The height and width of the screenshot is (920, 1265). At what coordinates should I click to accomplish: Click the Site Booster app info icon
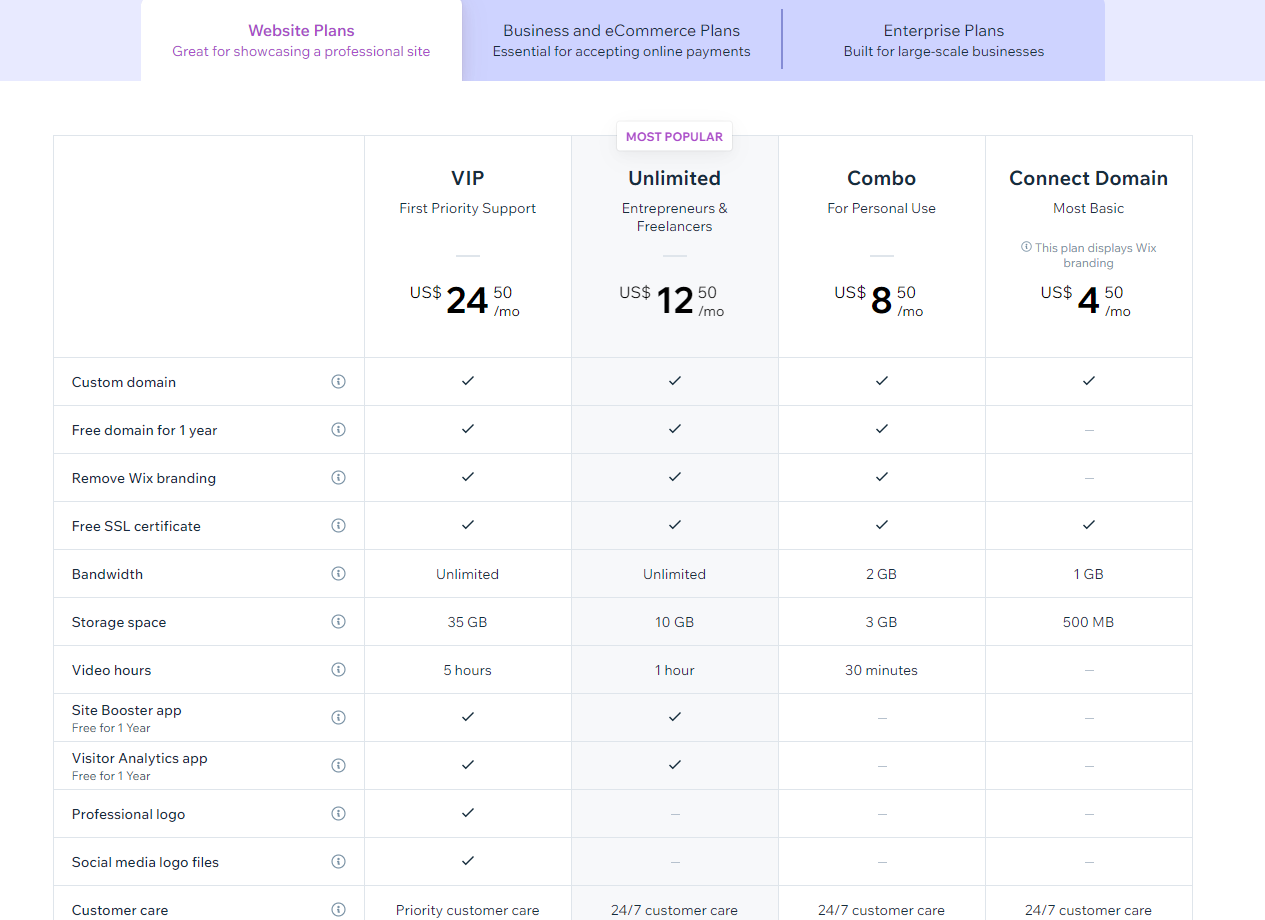pyautogui.click(x=339, y=717)
